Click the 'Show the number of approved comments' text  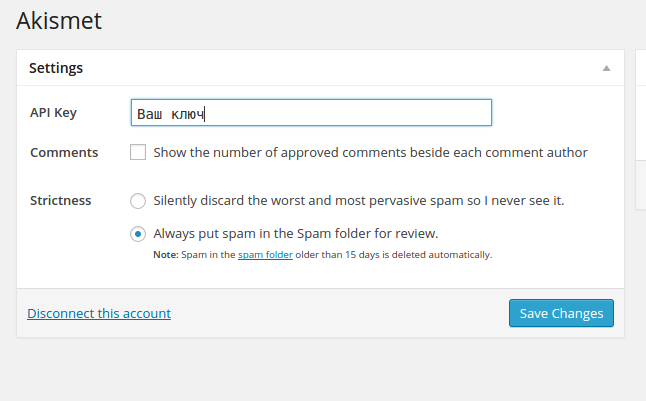[x=370, y=153]
